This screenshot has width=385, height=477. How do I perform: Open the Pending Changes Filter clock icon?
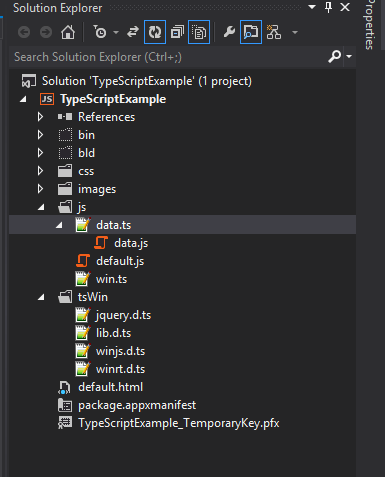pos(100,32)
